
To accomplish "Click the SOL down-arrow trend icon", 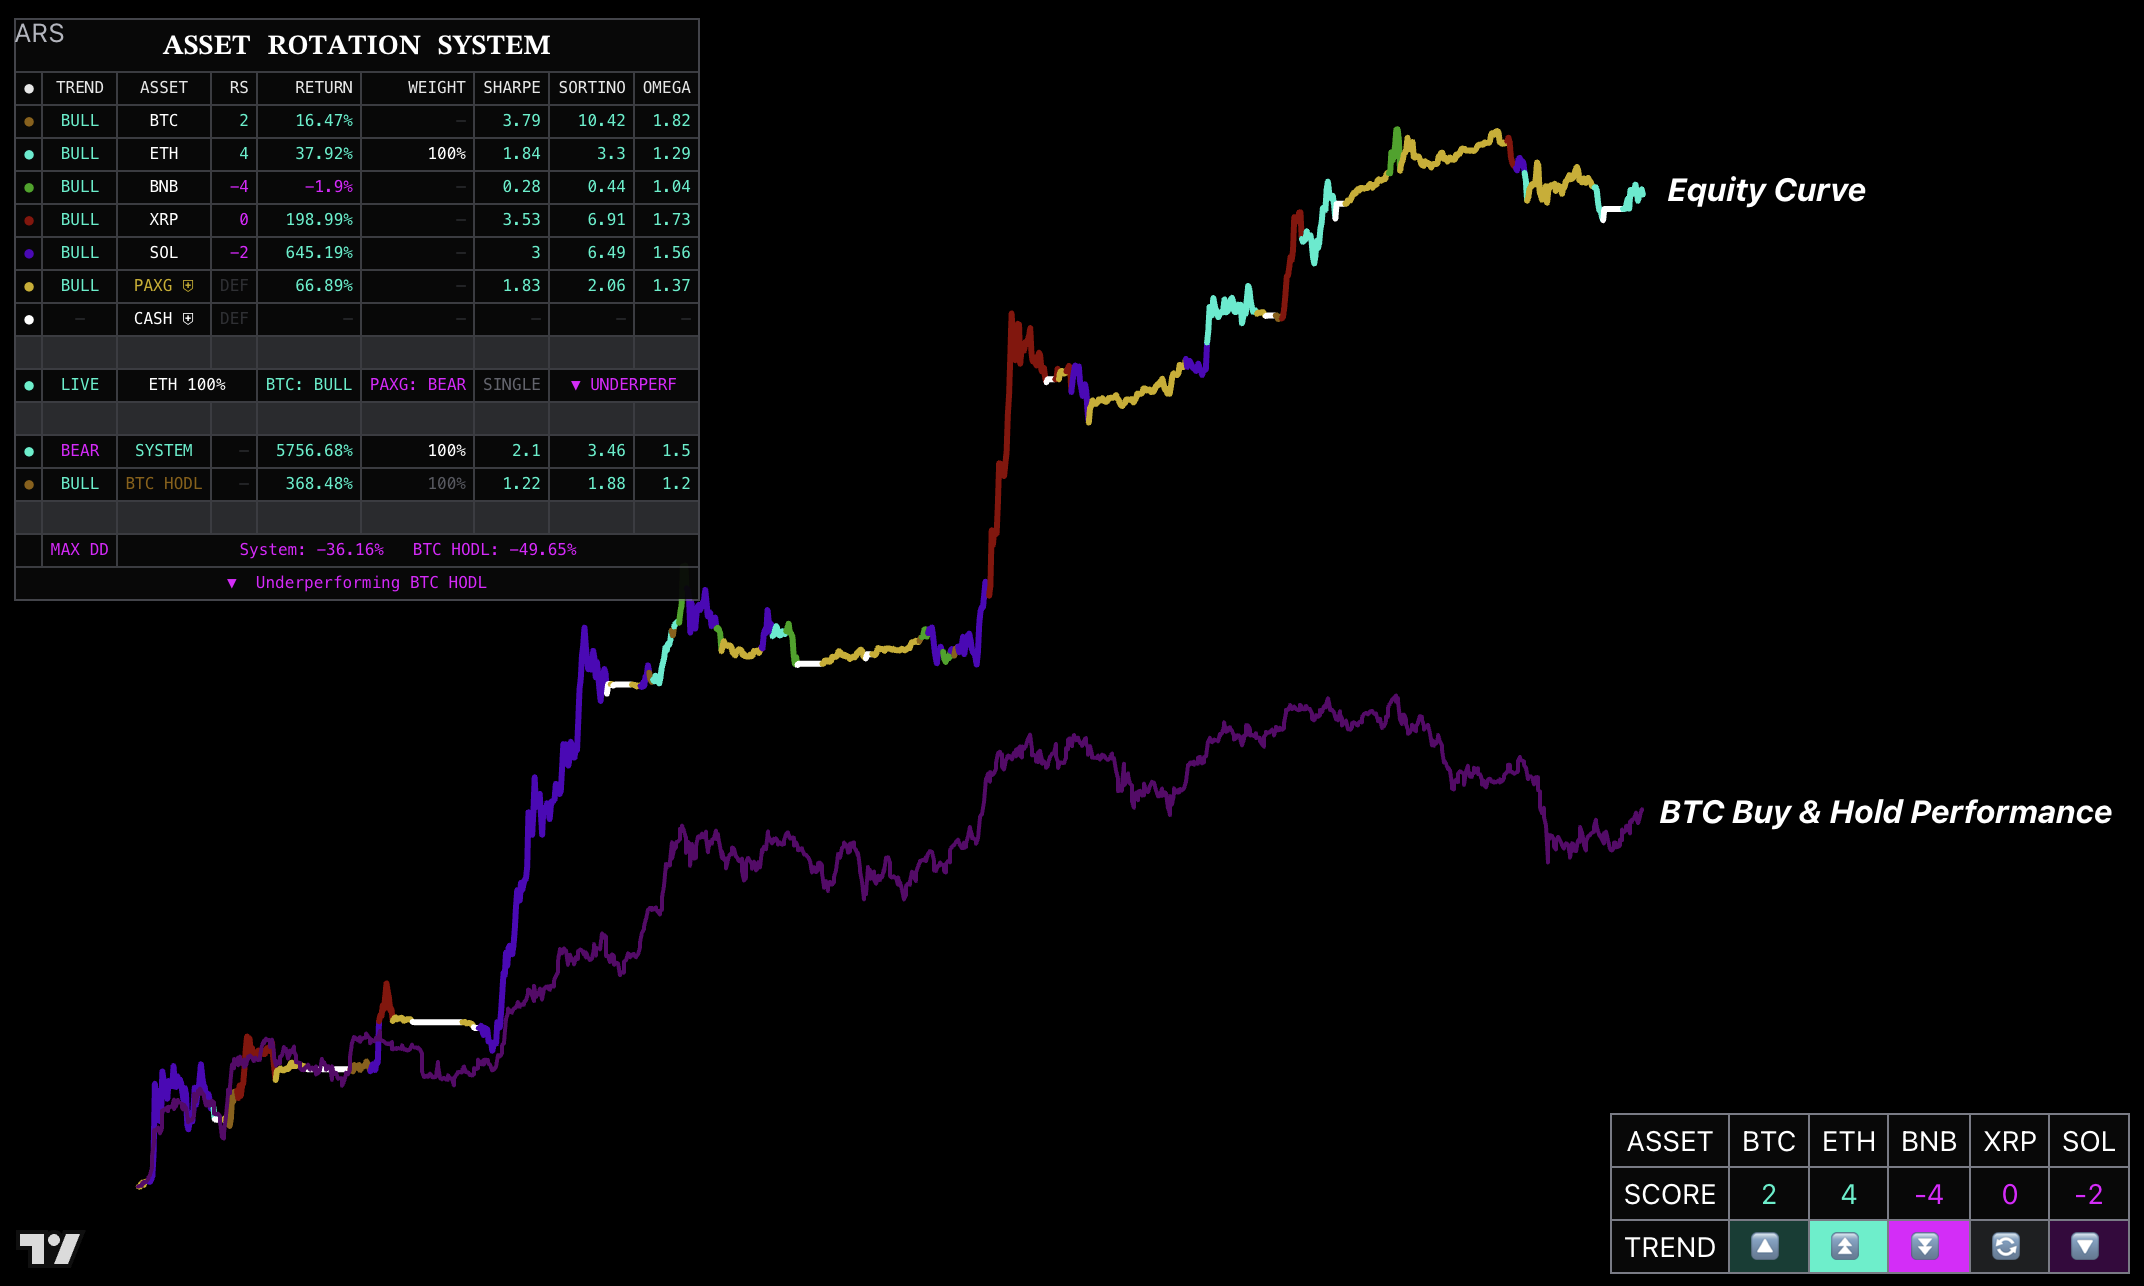I will click(x=2088, y=1248).
